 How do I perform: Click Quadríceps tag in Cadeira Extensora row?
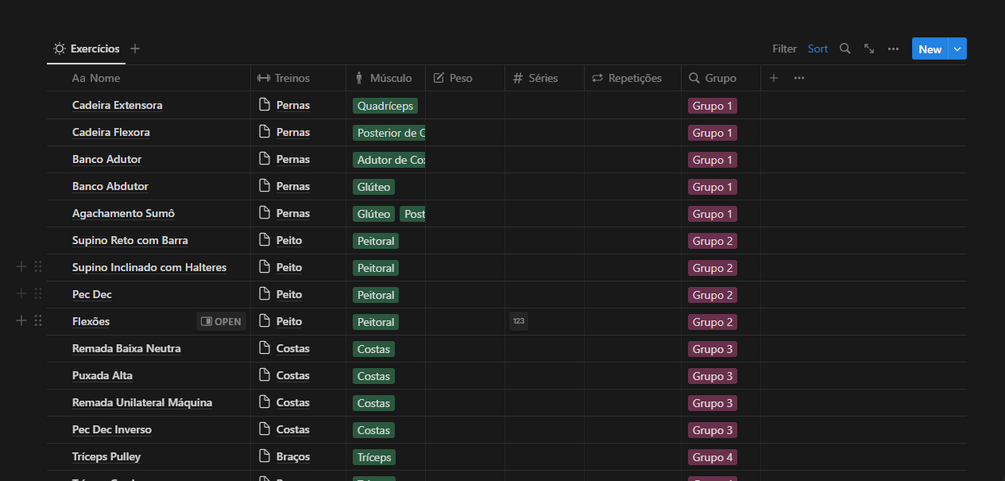click(x=385, y=106)
